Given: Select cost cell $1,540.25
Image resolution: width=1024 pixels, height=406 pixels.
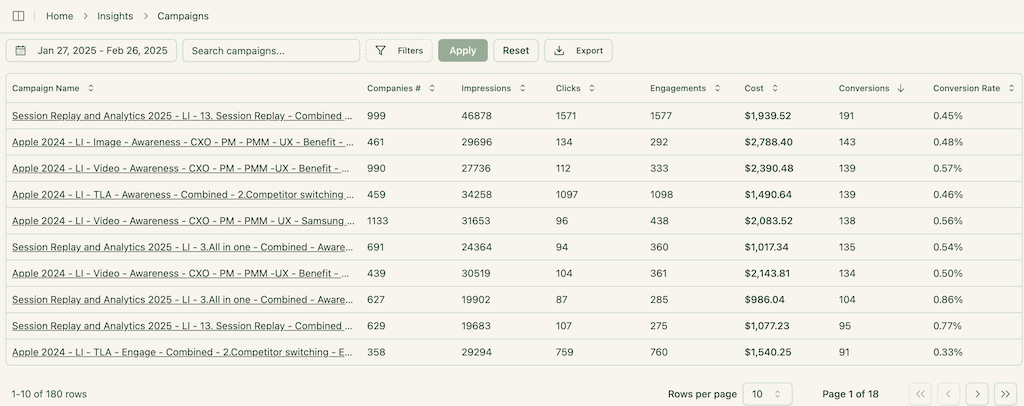Looking at the screenshot, I should tap(768, 352).
